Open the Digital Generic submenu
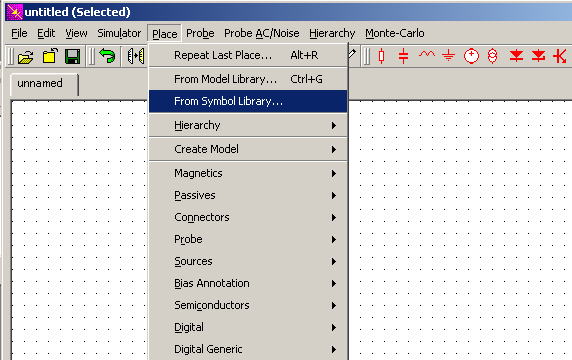Viewport: 572px width, 360px height. [x=248, y=349]
